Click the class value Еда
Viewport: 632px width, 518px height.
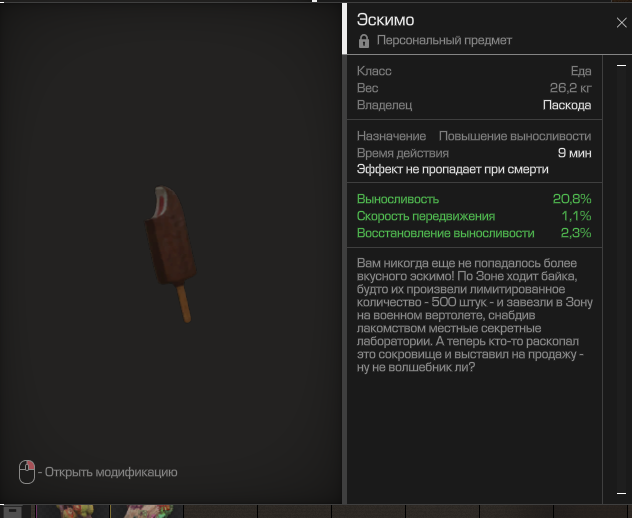pos(581,71)
